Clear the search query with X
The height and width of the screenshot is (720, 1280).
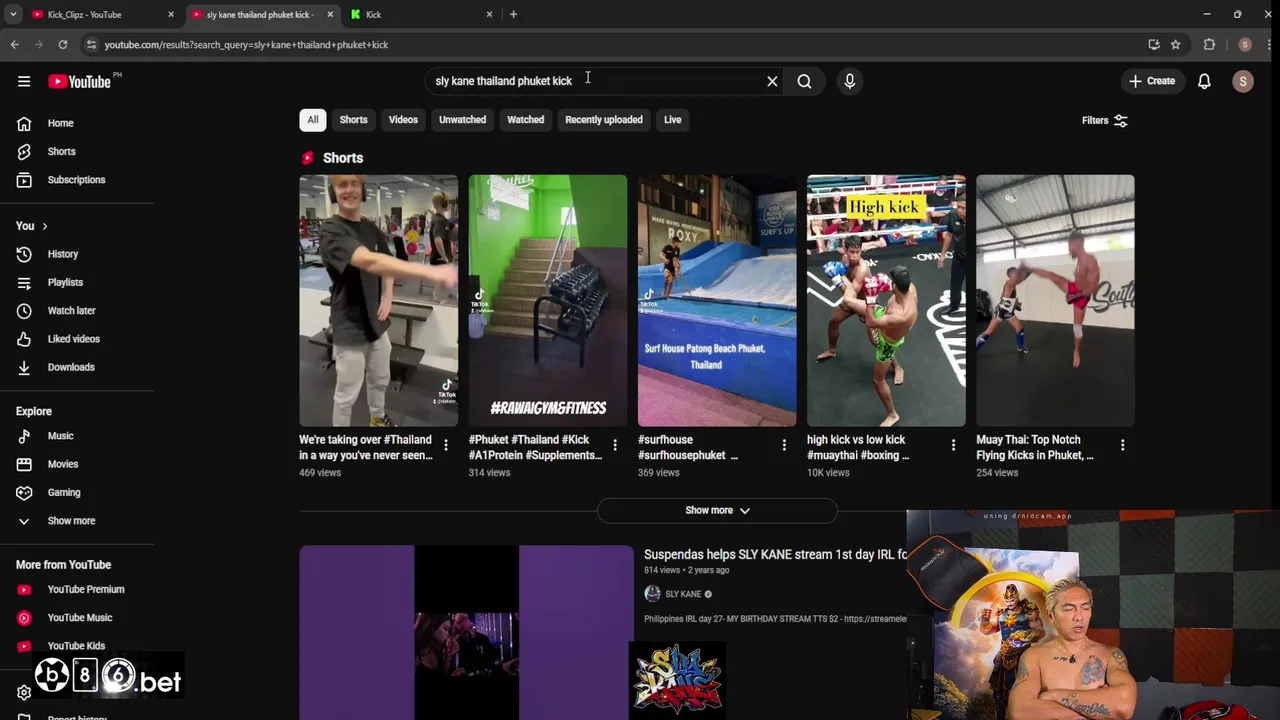pyautogui.click(x=772, y=81)
